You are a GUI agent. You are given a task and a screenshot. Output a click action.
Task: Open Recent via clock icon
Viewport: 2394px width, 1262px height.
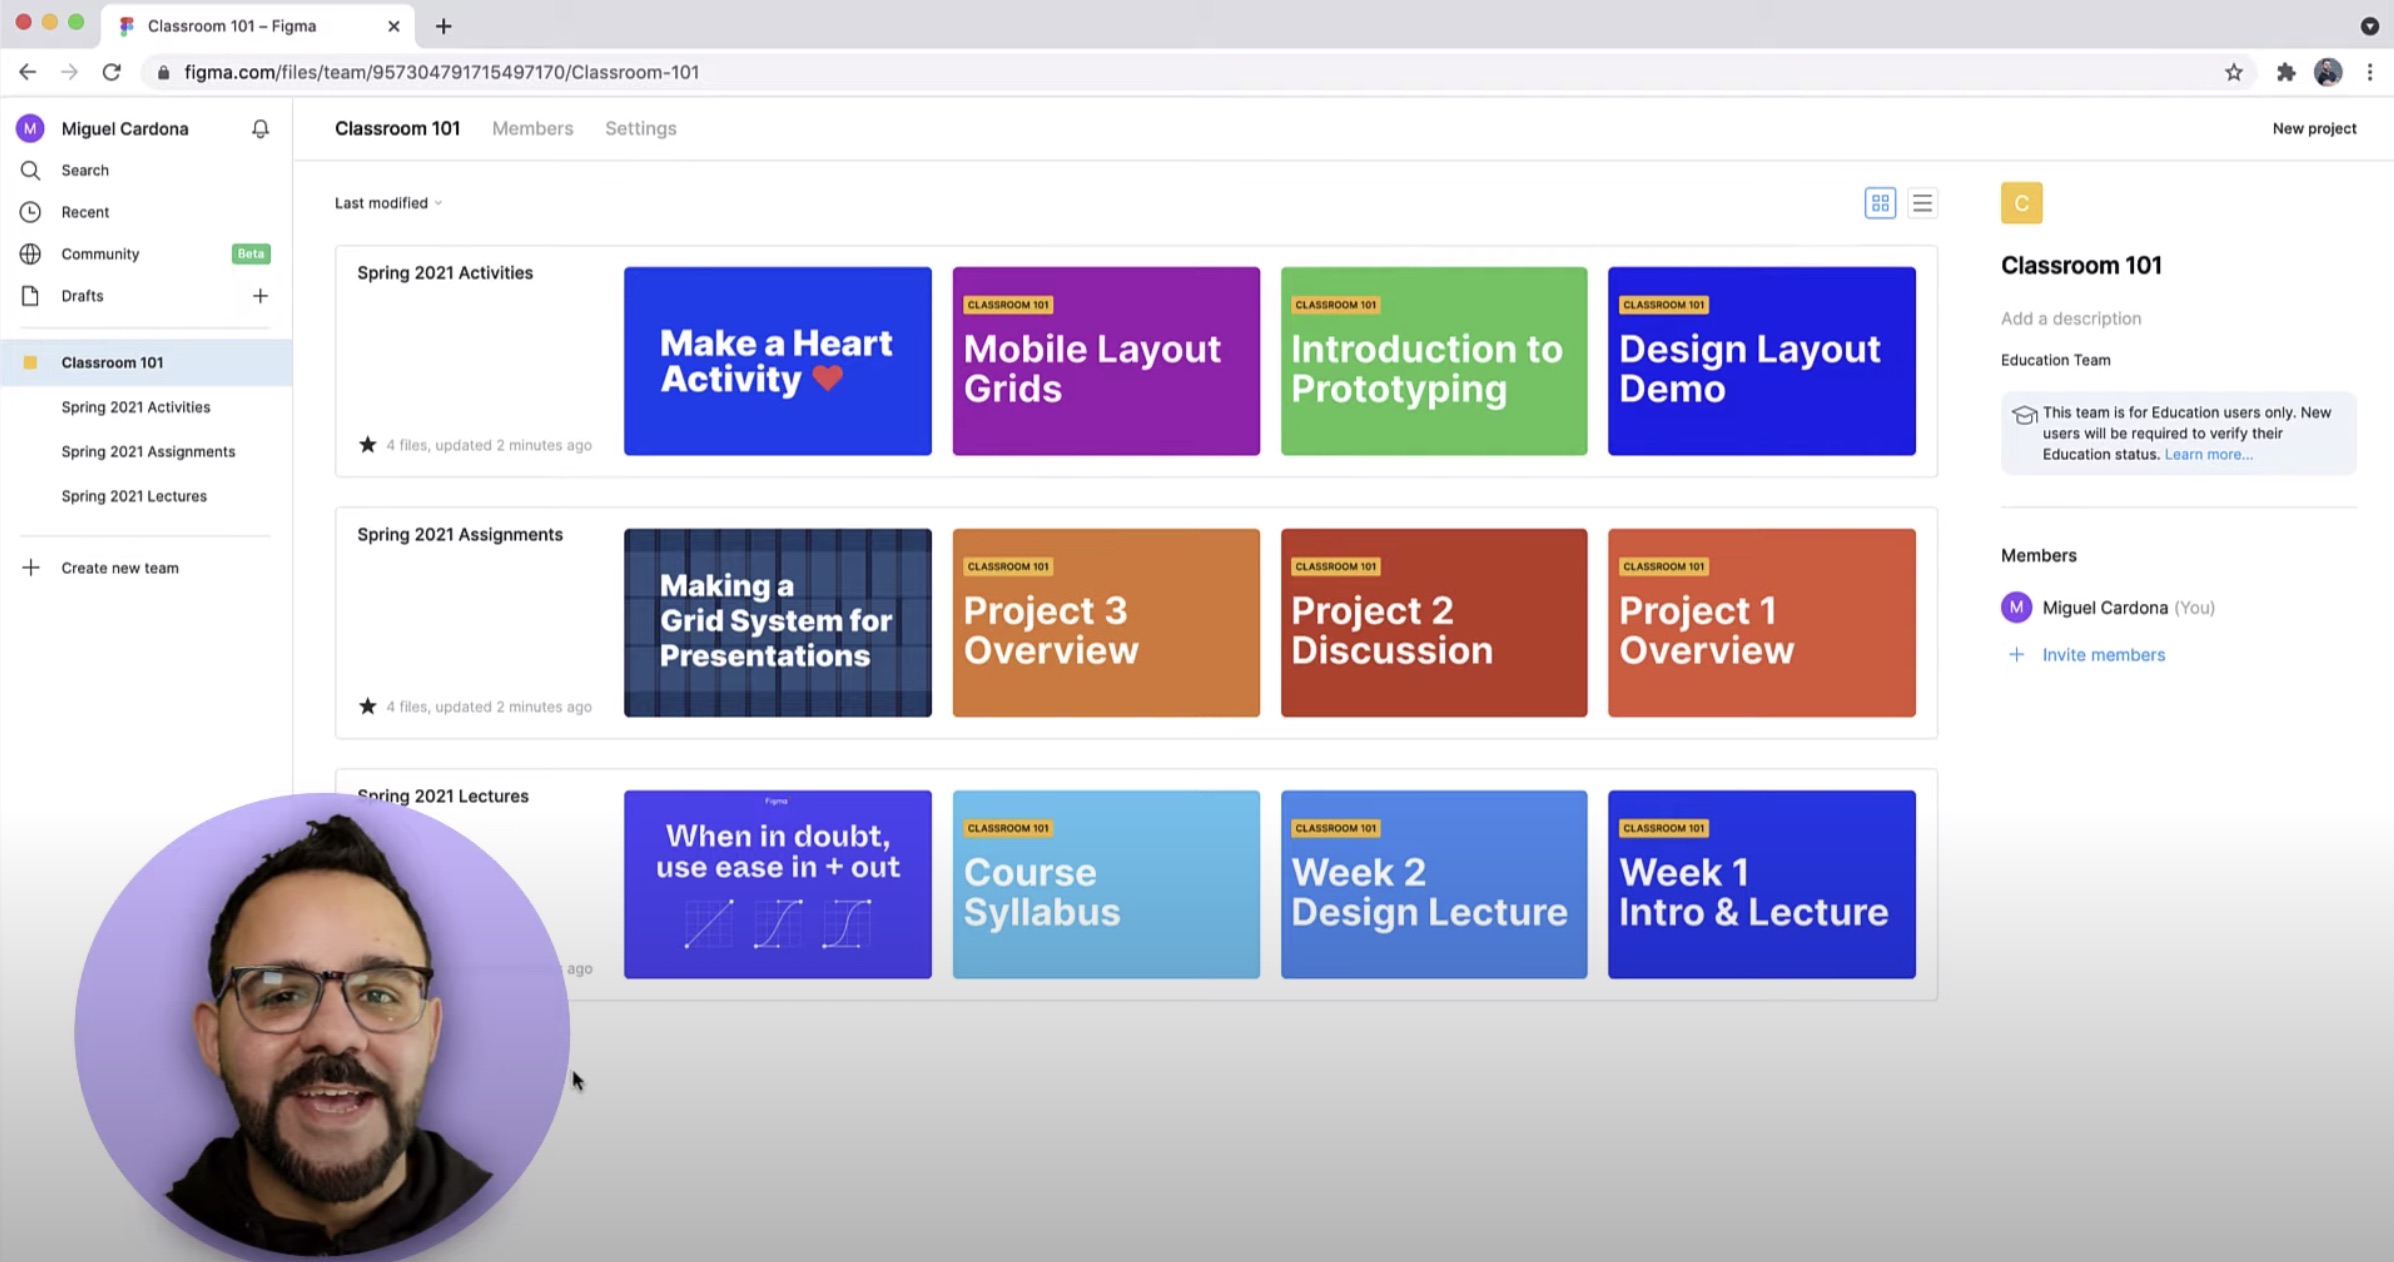(x=31, y=212)
